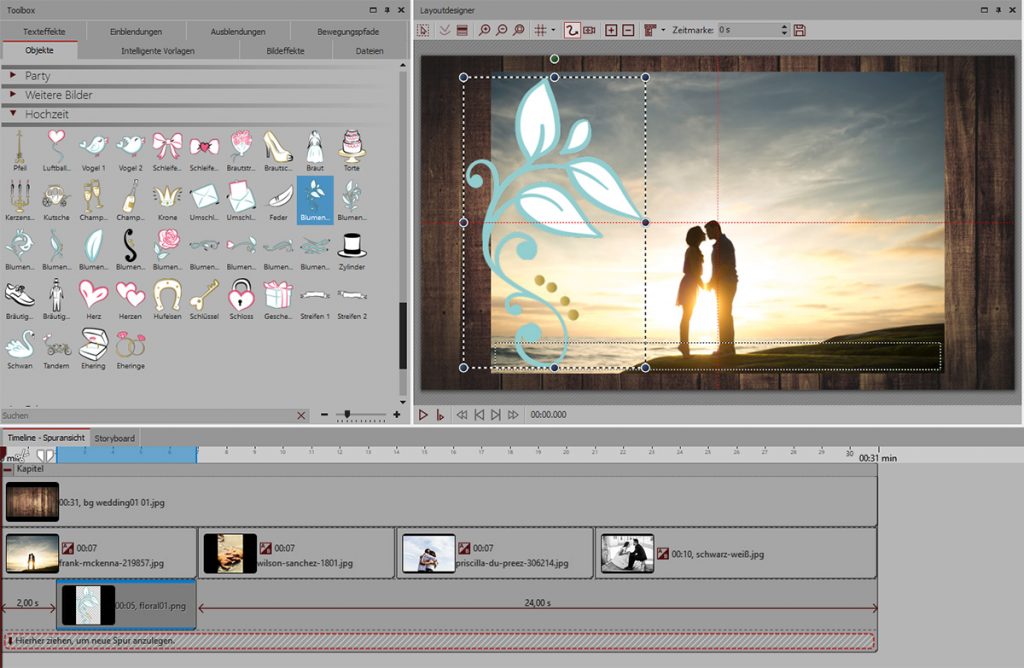Collapse the Hochzeit category
The width and height of the screenshot is (1024, 668).
13,114
